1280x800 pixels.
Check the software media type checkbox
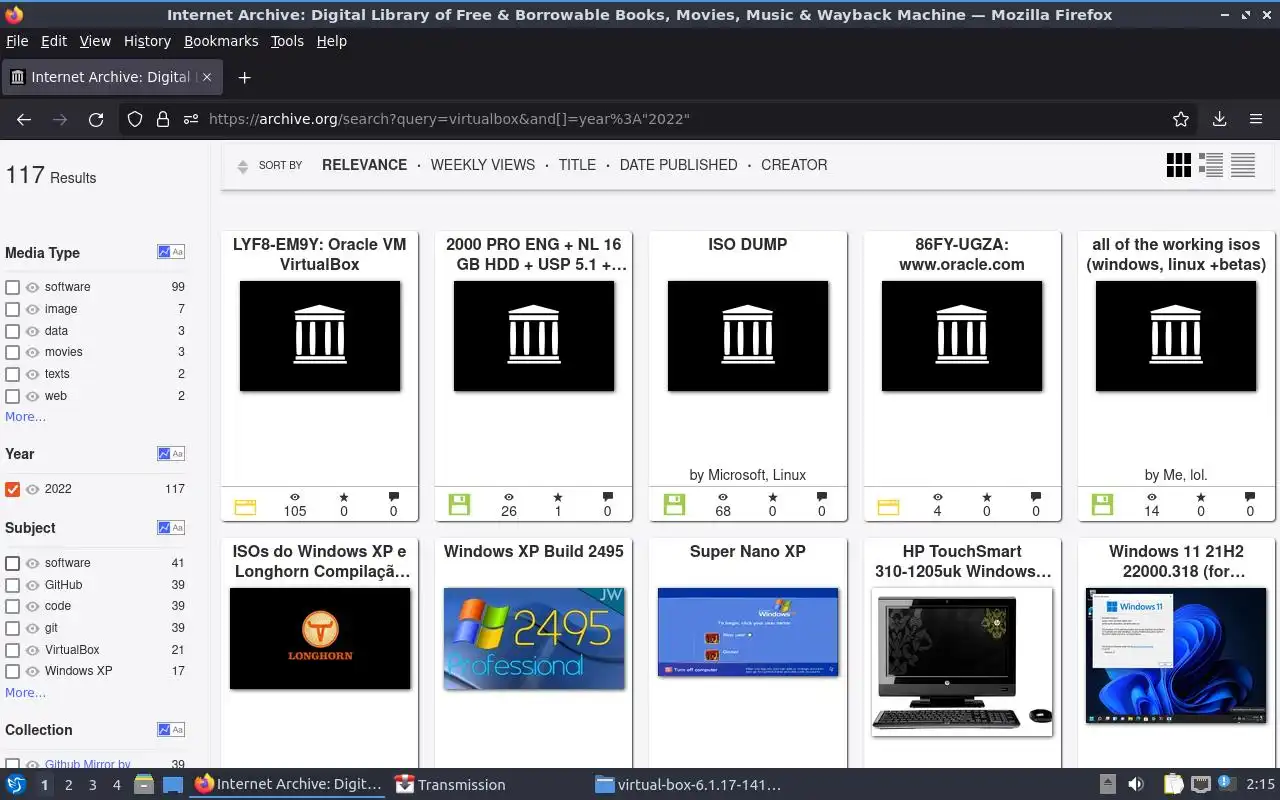(x=12, y=287)
